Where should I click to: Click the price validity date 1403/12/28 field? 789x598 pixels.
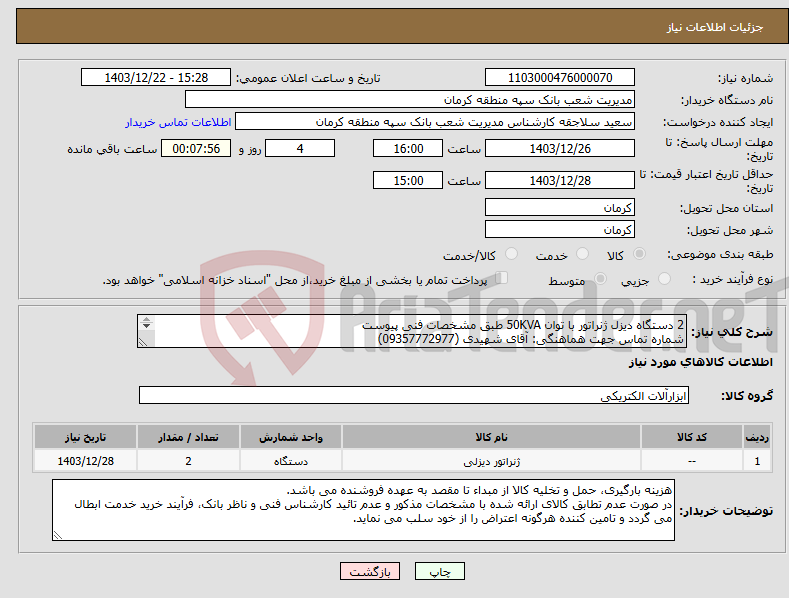coord(560,180)
